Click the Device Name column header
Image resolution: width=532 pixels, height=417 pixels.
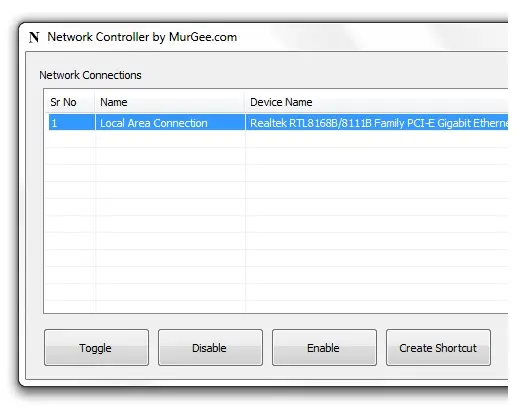pyautogui.click(x=376, y=102)
